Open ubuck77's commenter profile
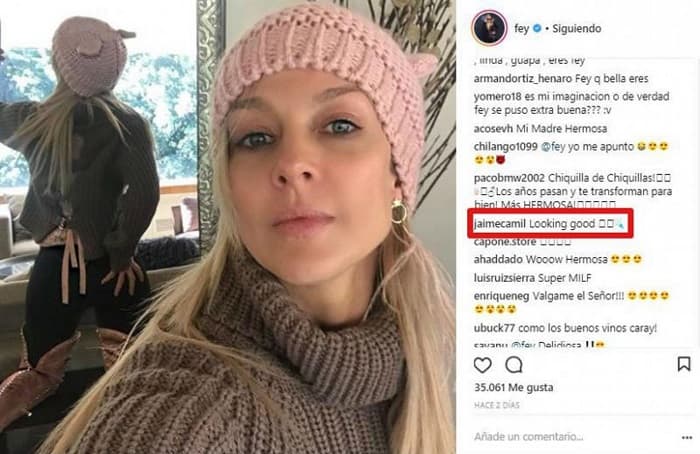The height and width of the screenshot is (454, 700). (x=494, y=328)
